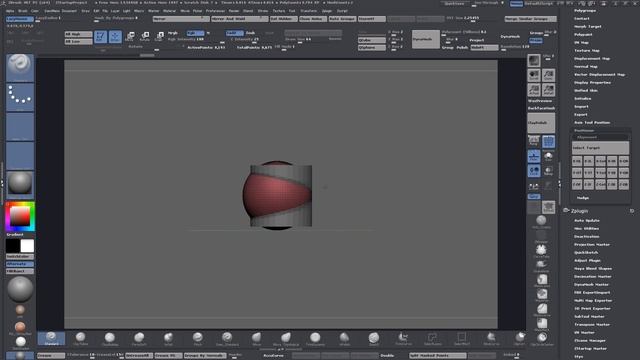This screenshot has height=360, width=640.
Task: Select the Move Topological brush
Action: [x=286, y=338]
